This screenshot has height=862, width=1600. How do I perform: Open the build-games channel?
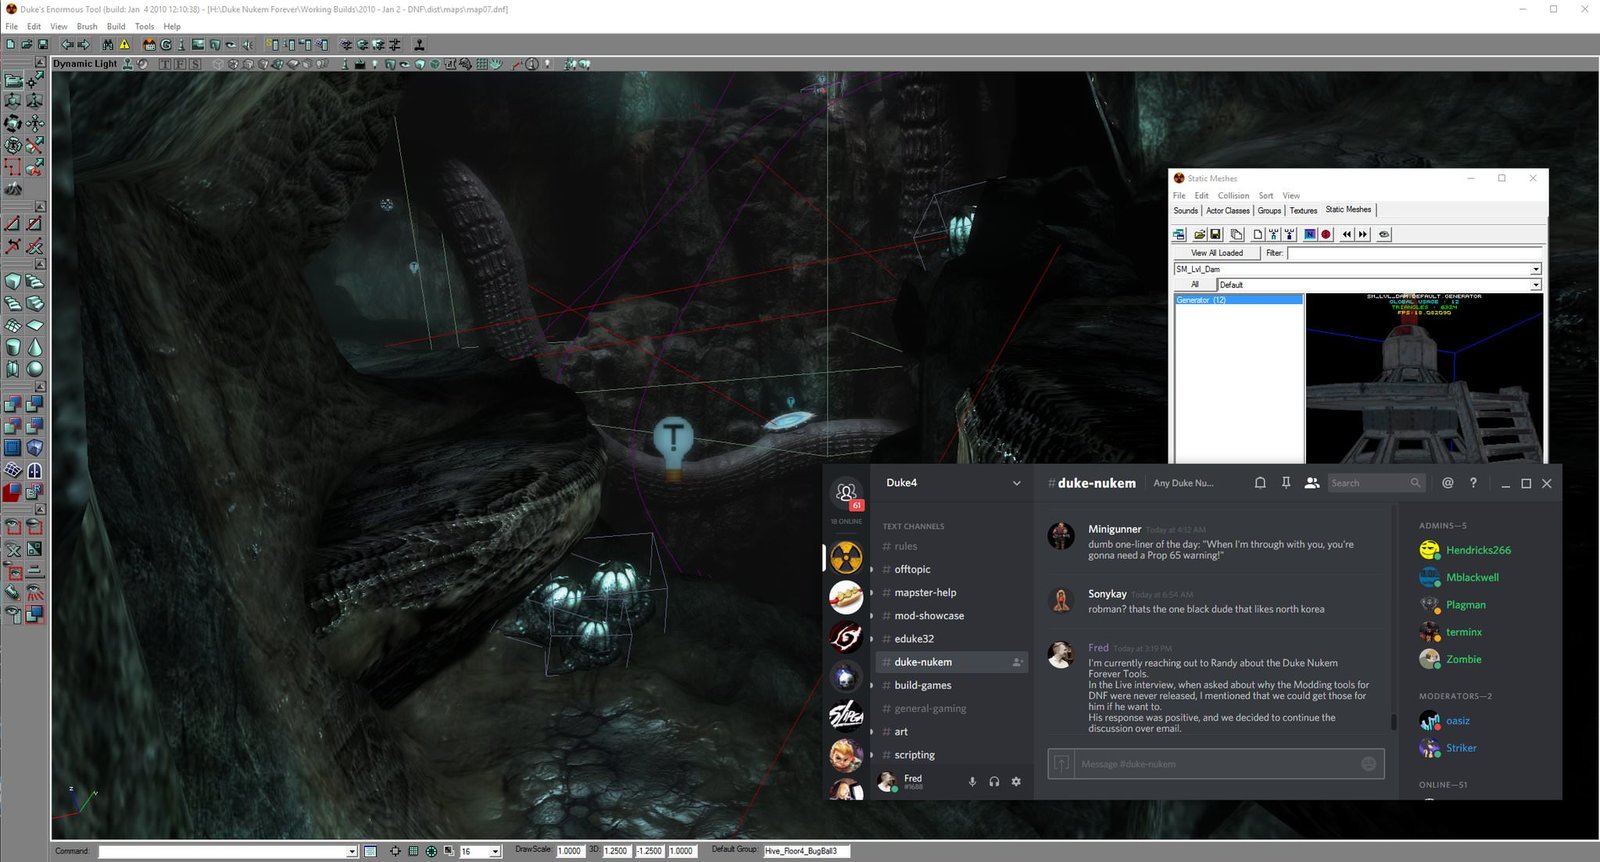tap(923, 685)
